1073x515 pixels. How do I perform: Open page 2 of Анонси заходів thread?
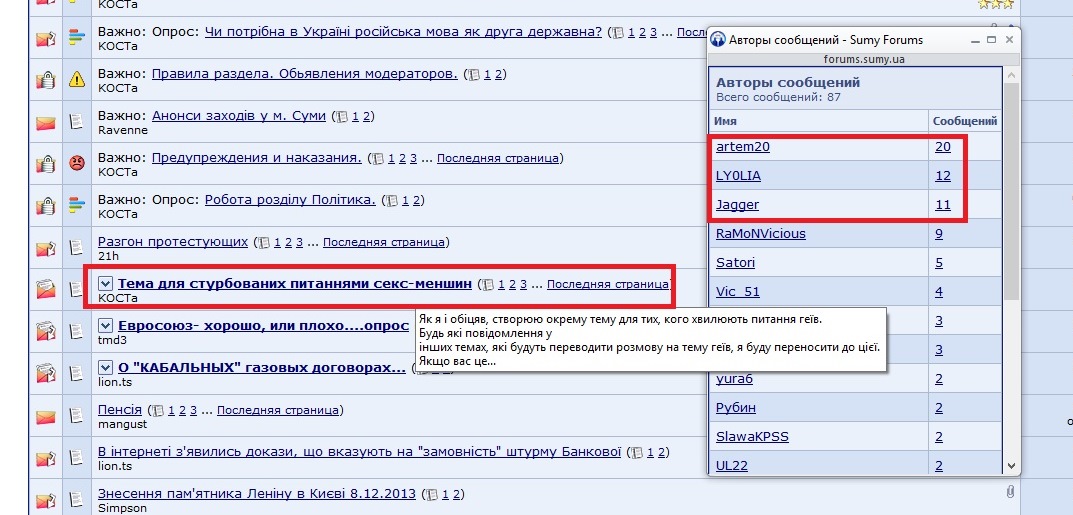click(367, 116)
